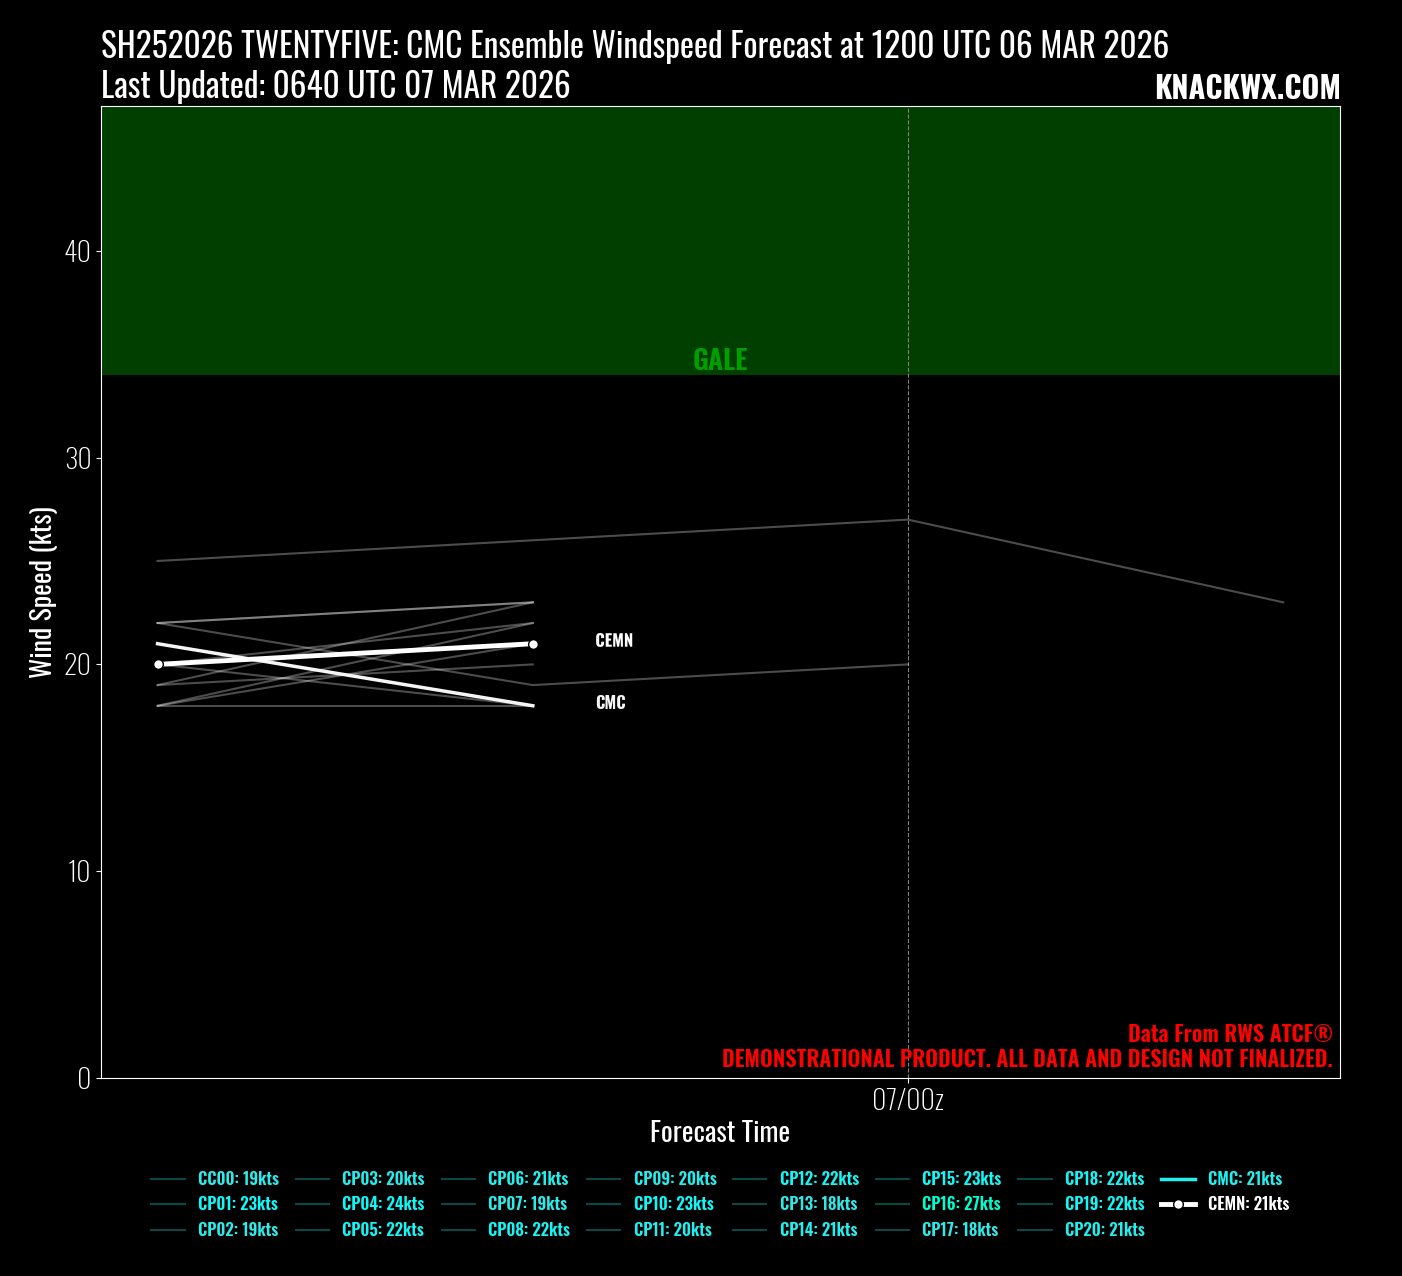Click the SH252026 TWENTYFIVE chart title
This screenshot has height=1276, width=1402.
coord(634,45)
